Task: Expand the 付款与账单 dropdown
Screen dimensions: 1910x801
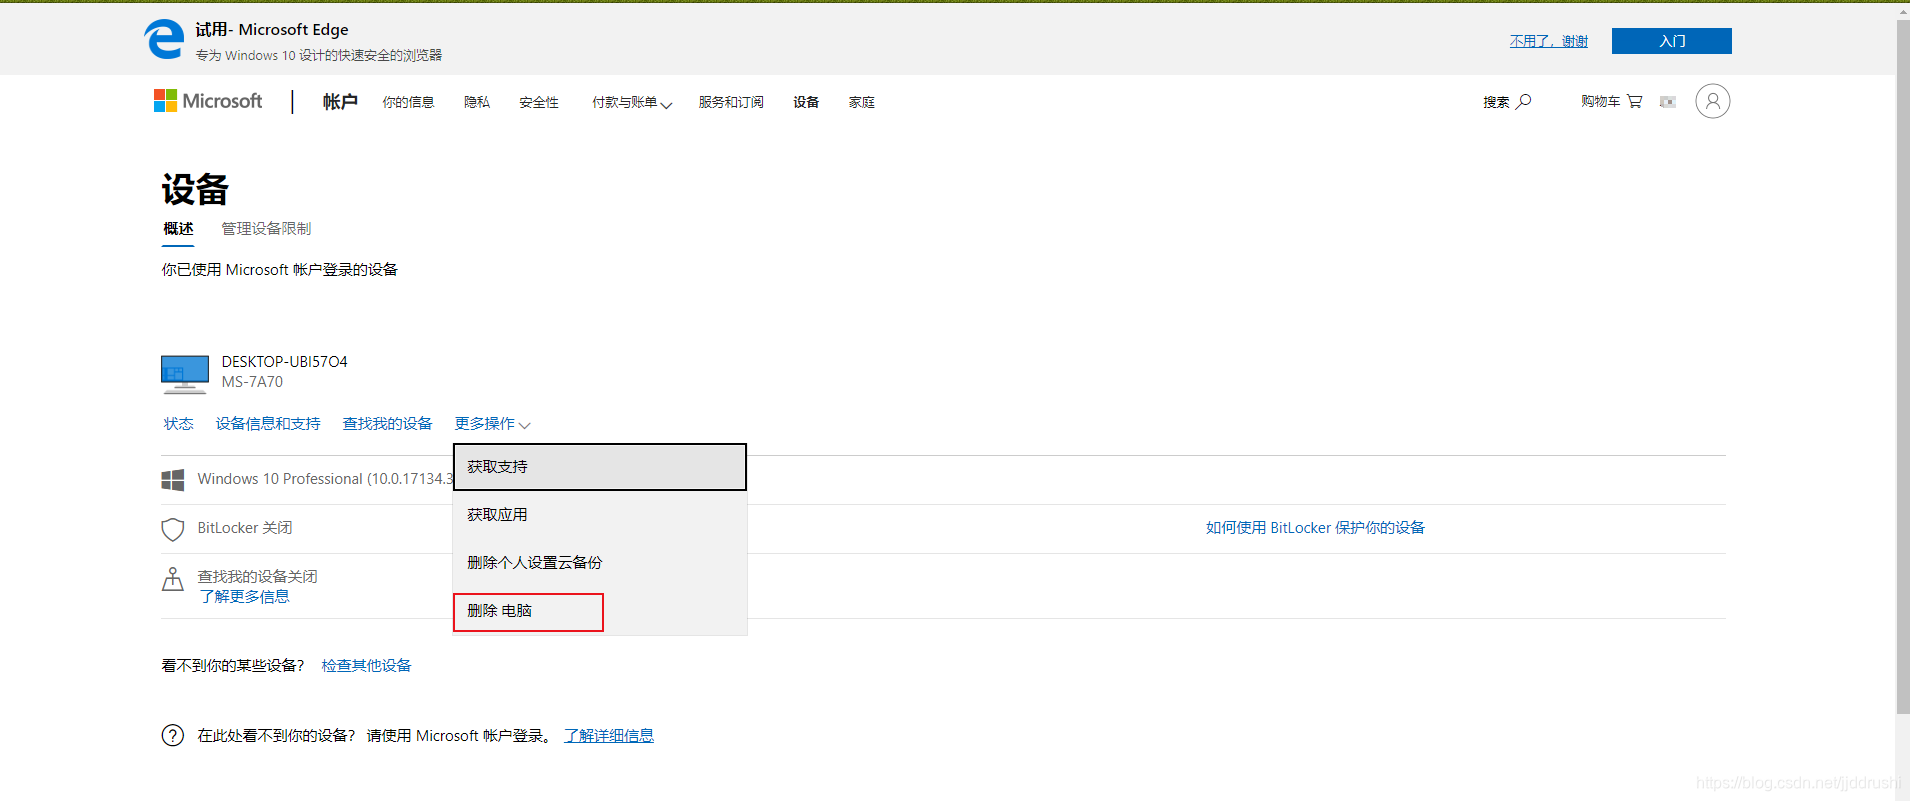Action: [x=632, y=102]
